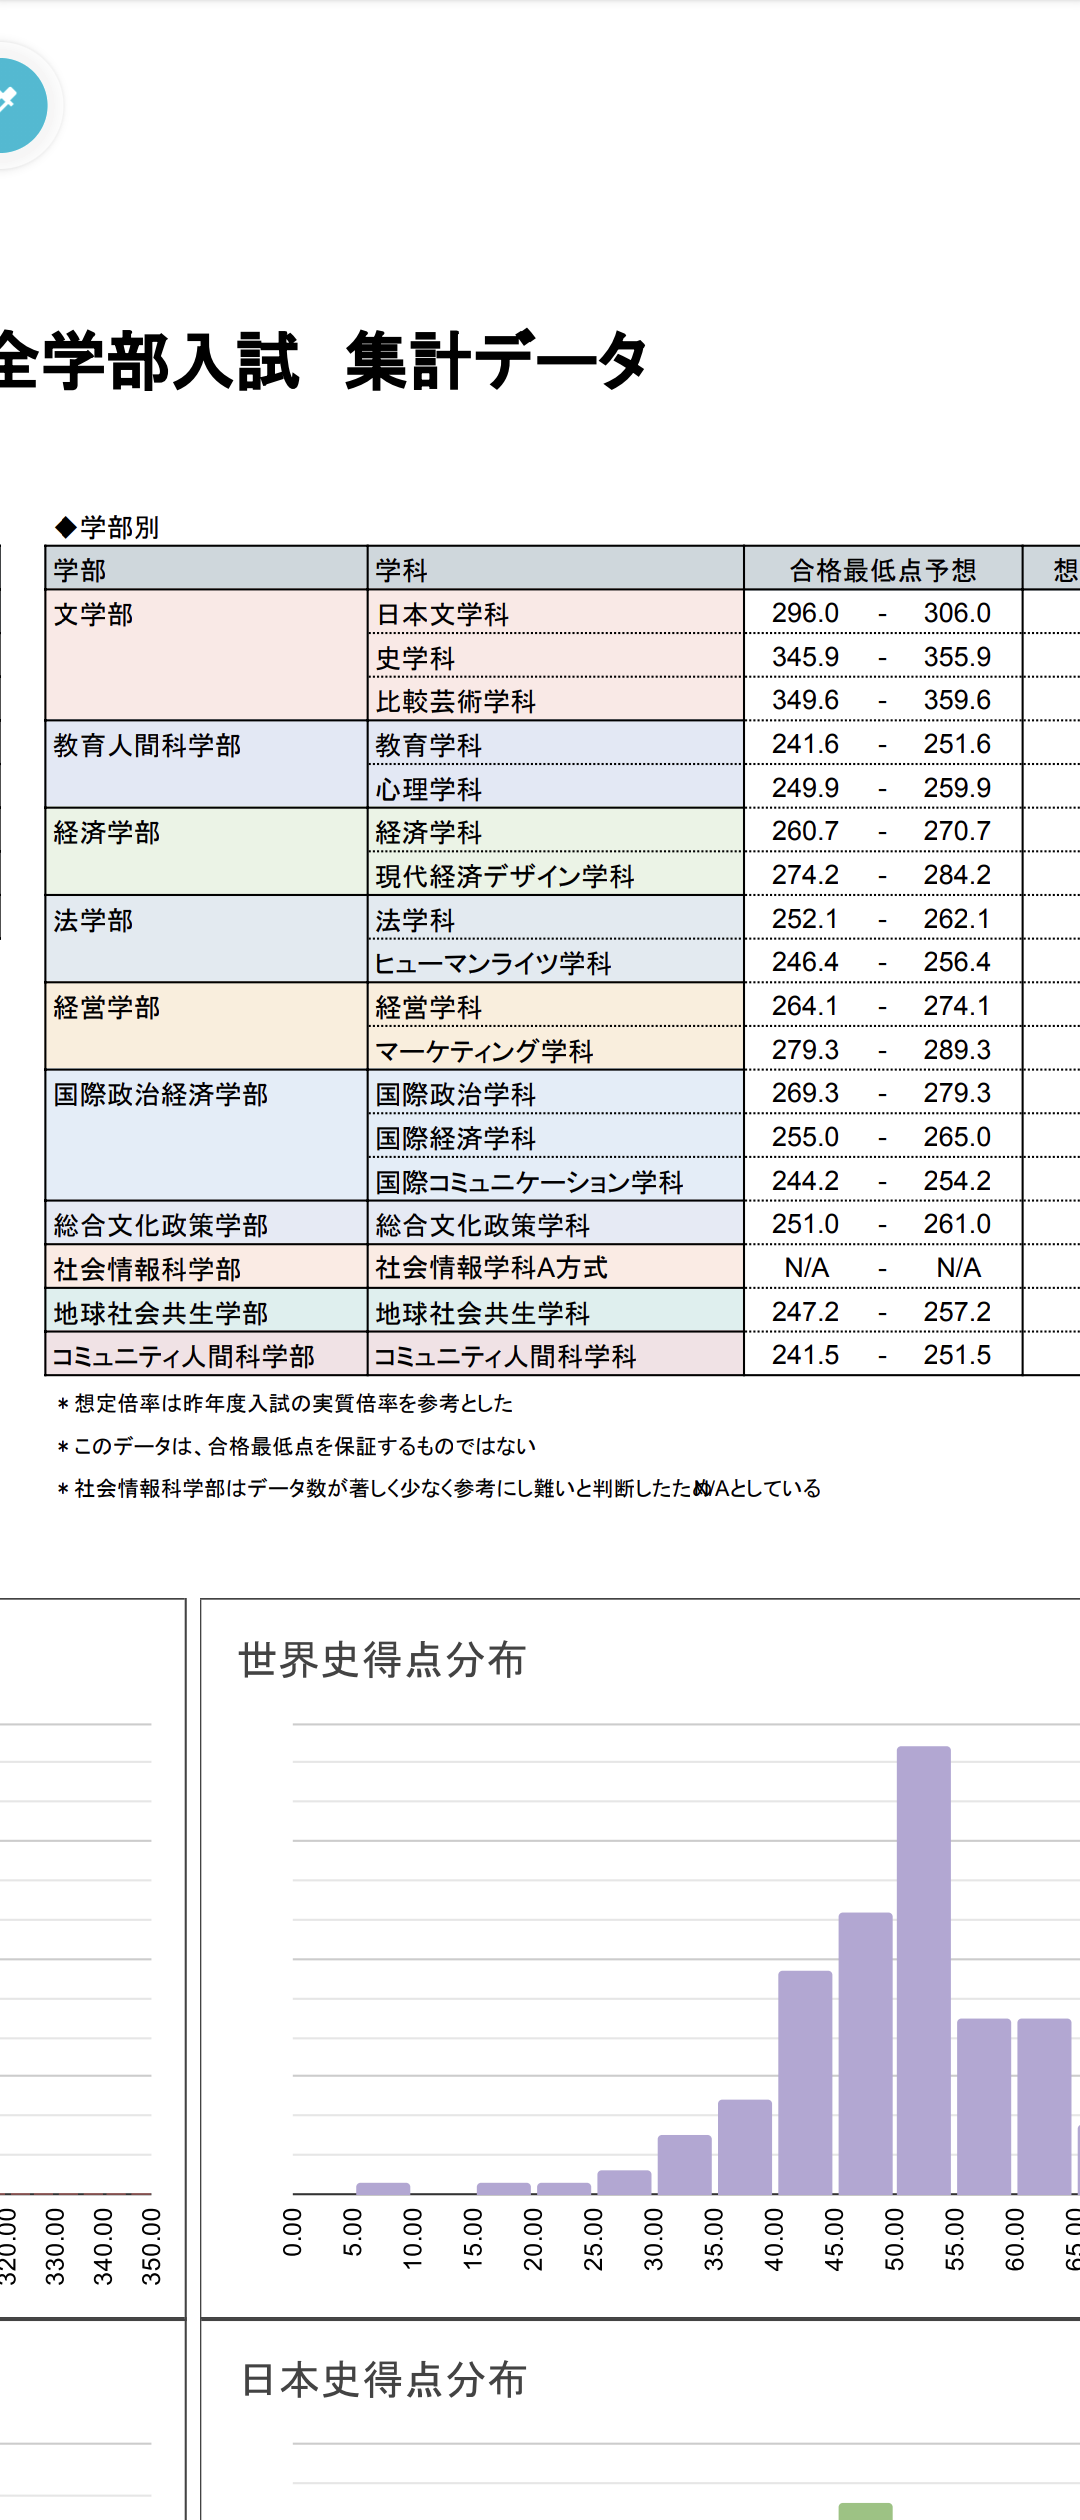This screenshot has width=1080, height=2520.
Task: Click the コミュニティ人間科学科 cell
Action: [555, 1356]
